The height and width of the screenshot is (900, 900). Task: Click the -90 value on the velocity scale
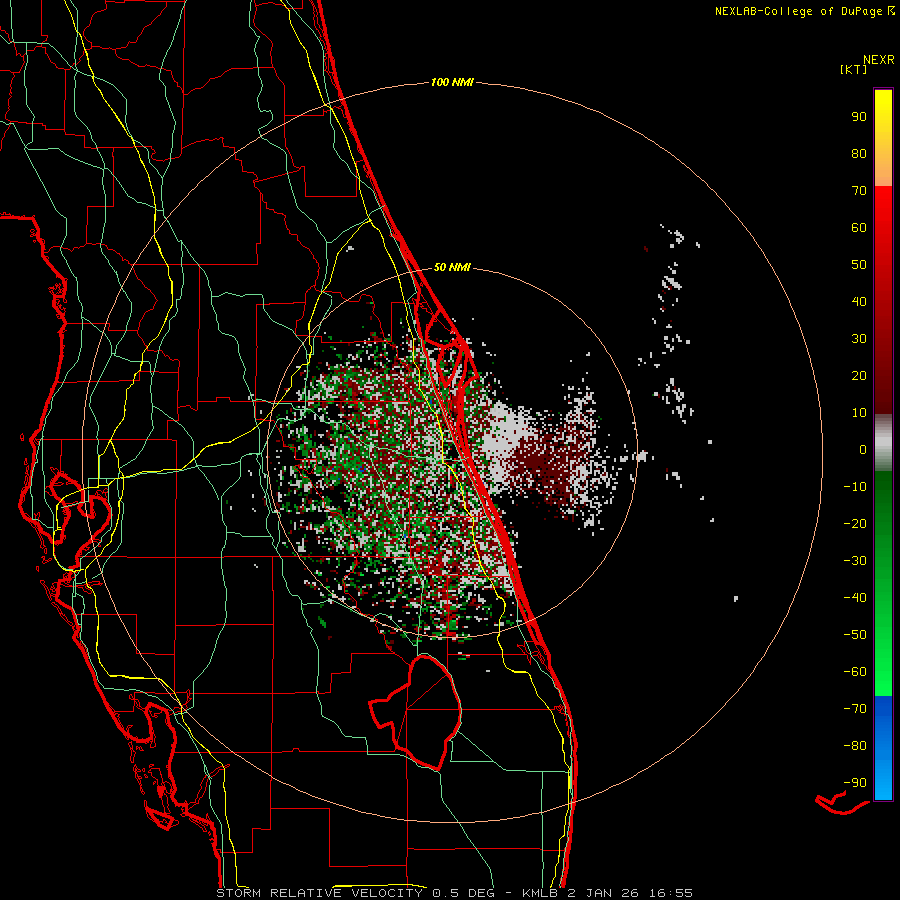click(x=855, y=783)
